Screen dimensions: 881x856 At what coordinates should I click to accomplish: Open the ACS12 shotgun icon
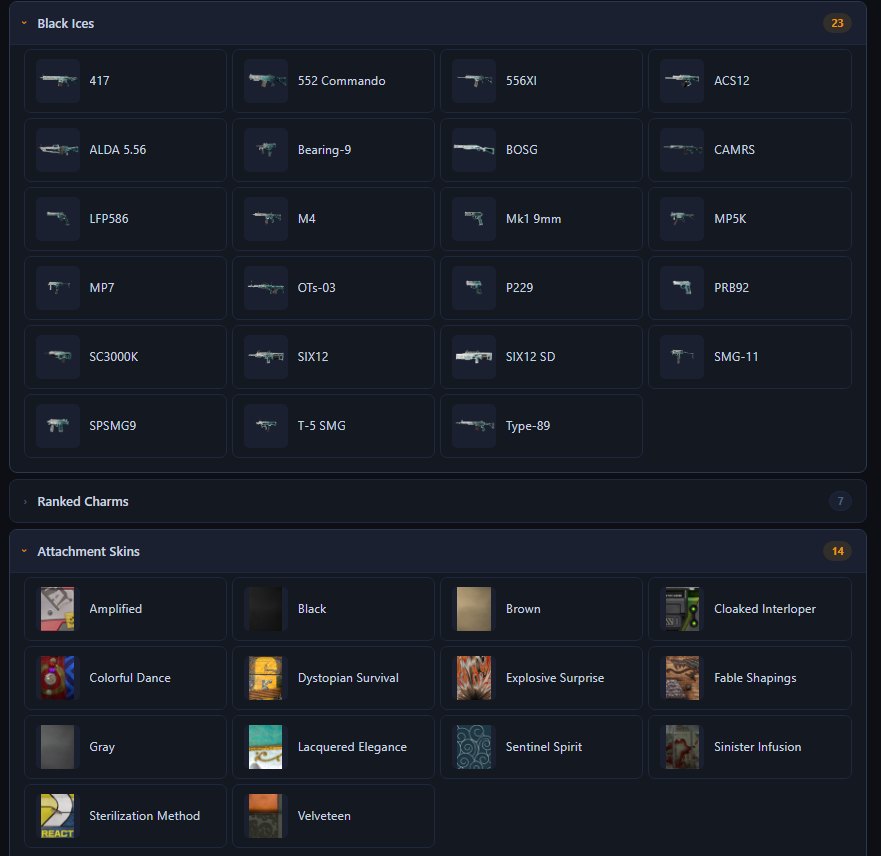click(x=682, y=81)
